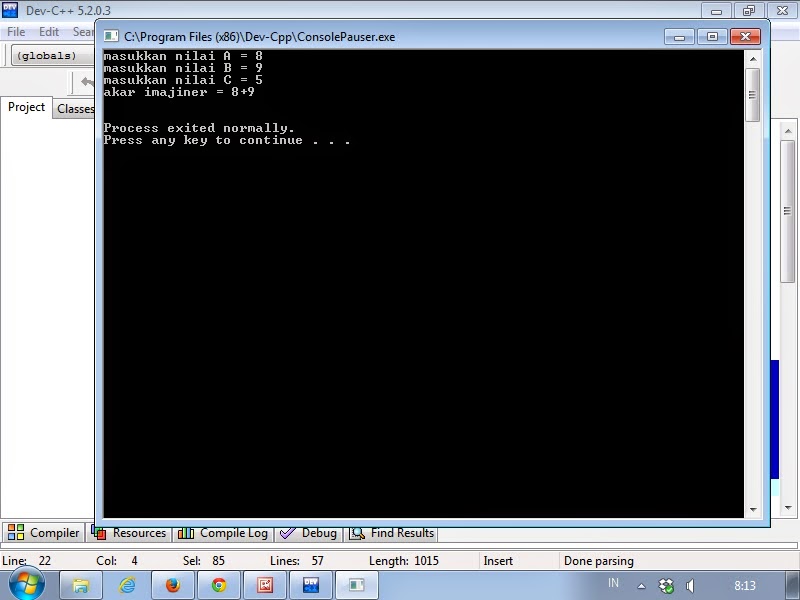This screenshot has height=600, width=800.
Task: Click the Length: 1015 status entry
Action: tap(404, 561)
